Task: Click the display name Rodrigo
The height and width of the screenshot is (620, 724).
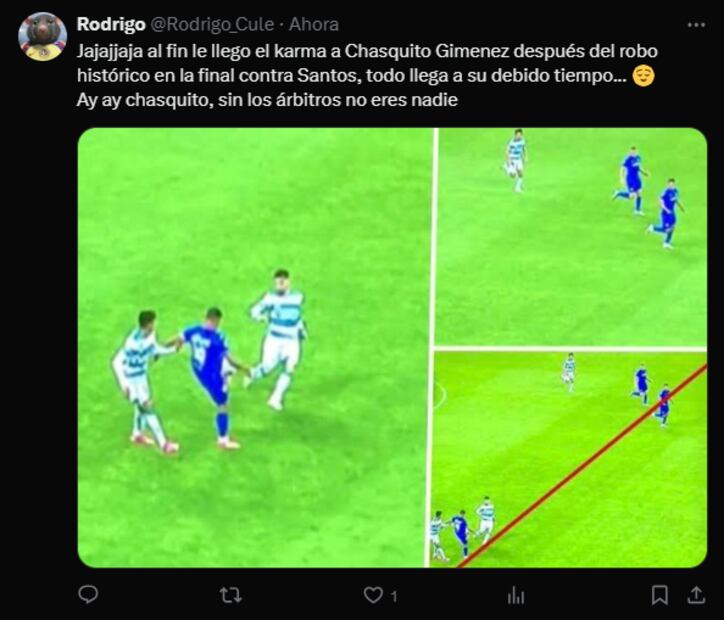Action: [x=111, y=24]
